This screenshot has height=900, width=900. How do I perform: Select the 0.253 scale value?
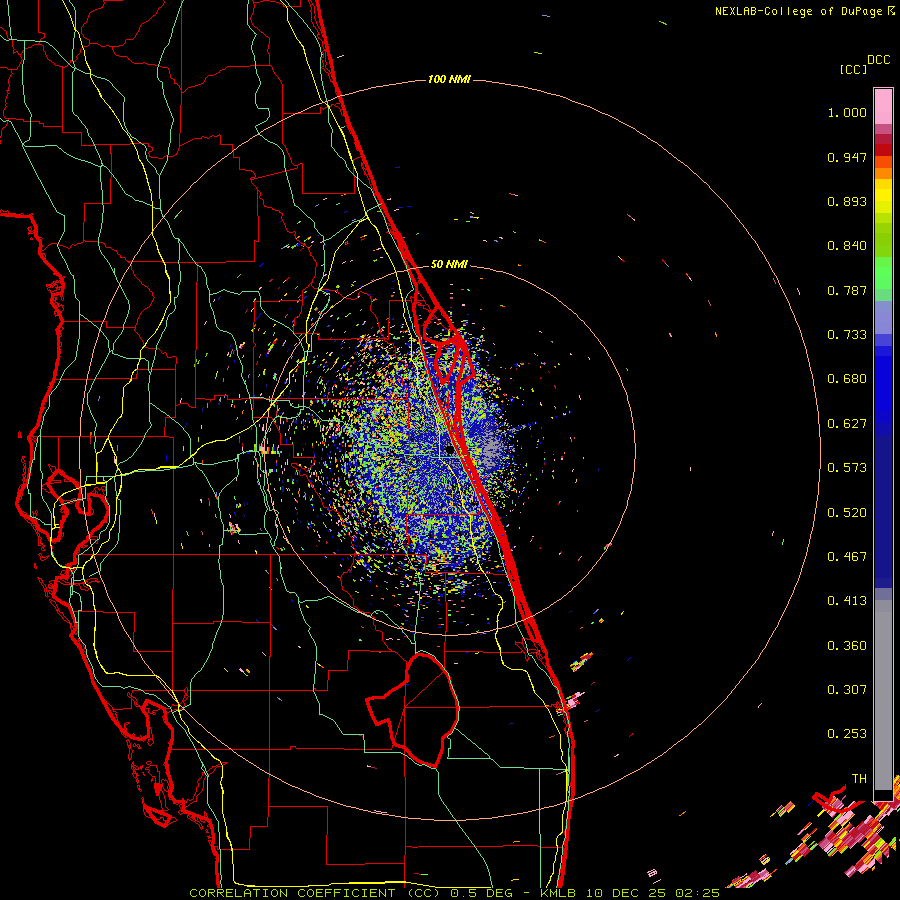click(x=847, y=734)
